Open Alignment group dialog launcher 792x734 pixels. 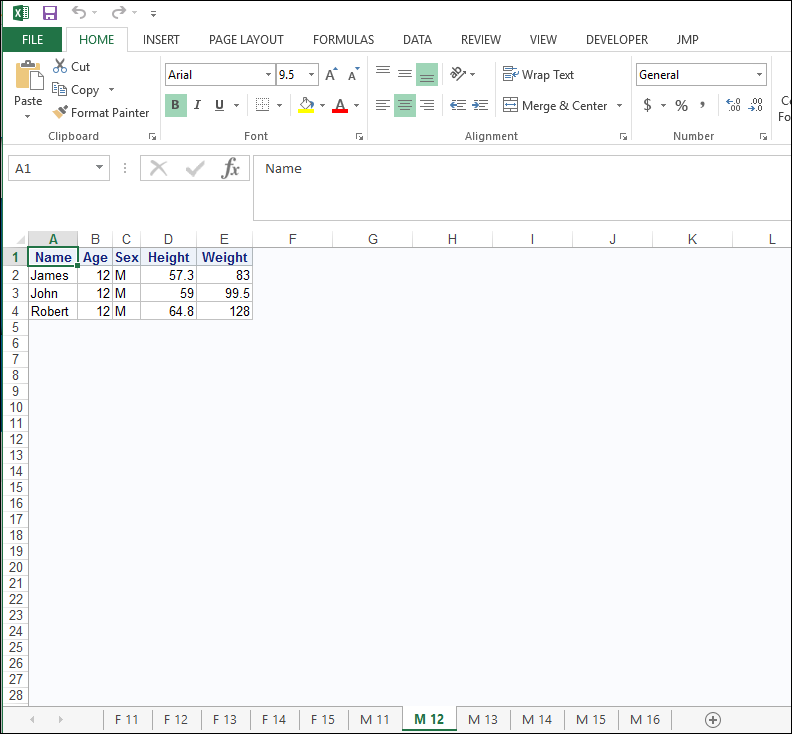pyautogui.click(x=623, y=136)
